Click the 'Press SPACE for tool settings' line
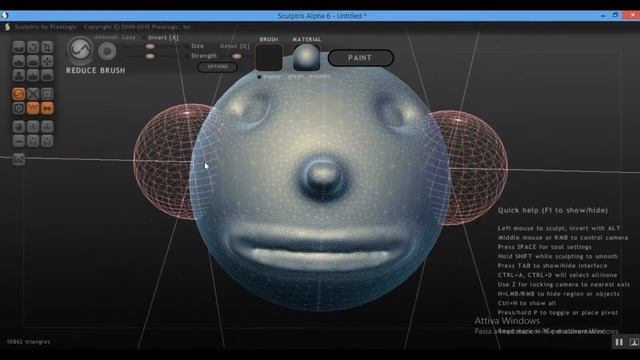Image resolution: width=640 pixels, height=360 pixels. [544, 247]
